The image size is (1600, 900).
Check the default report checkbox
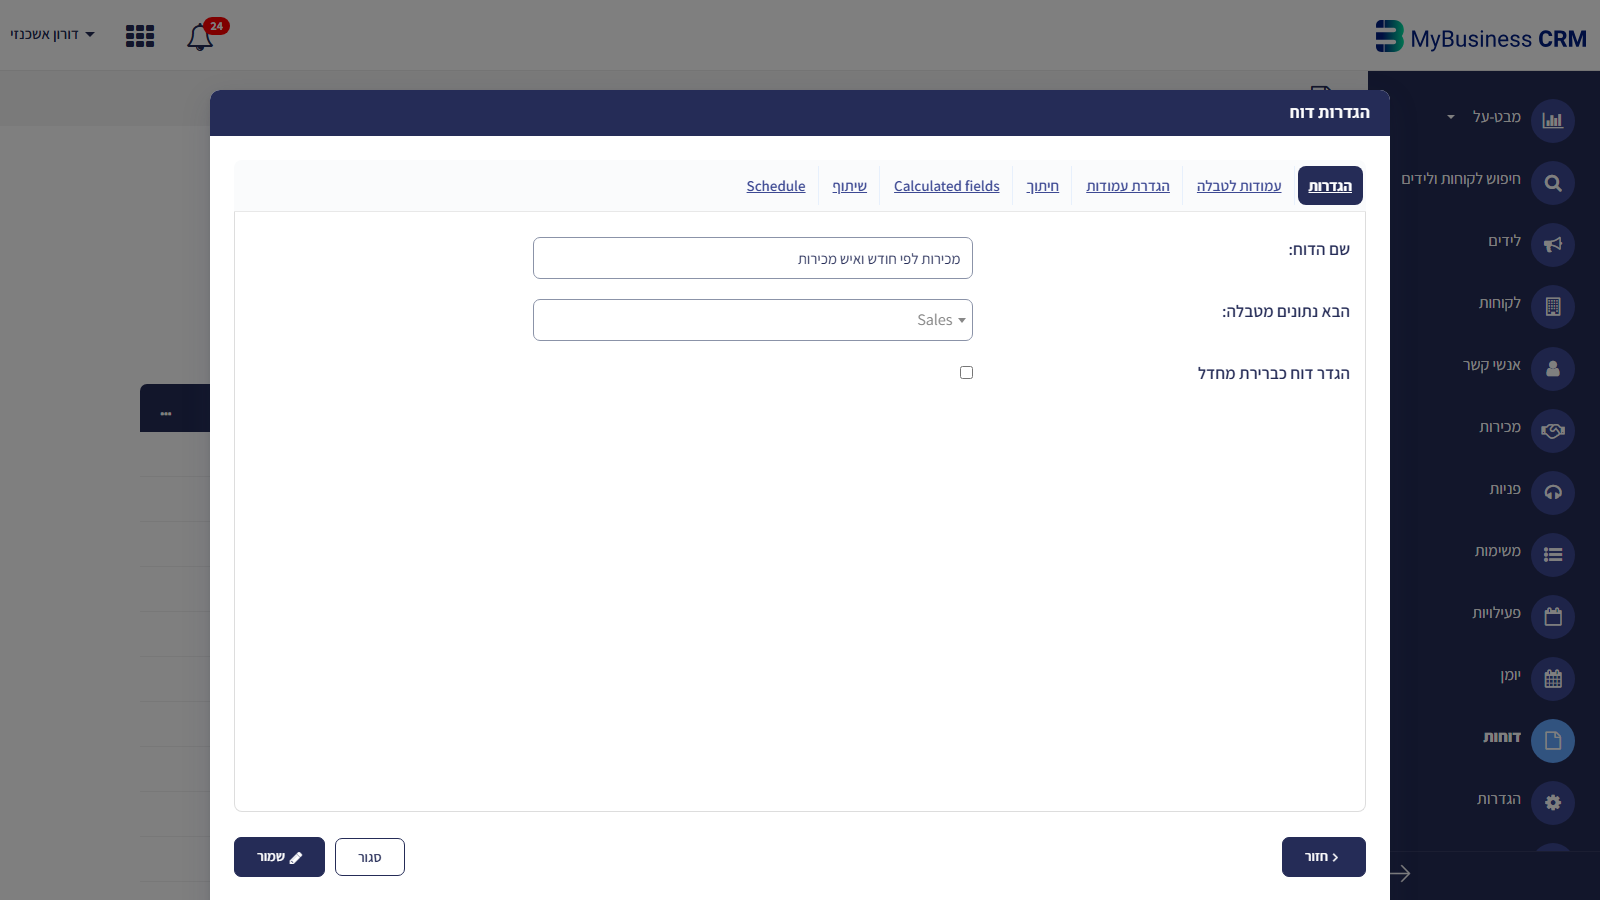[966, 373]
